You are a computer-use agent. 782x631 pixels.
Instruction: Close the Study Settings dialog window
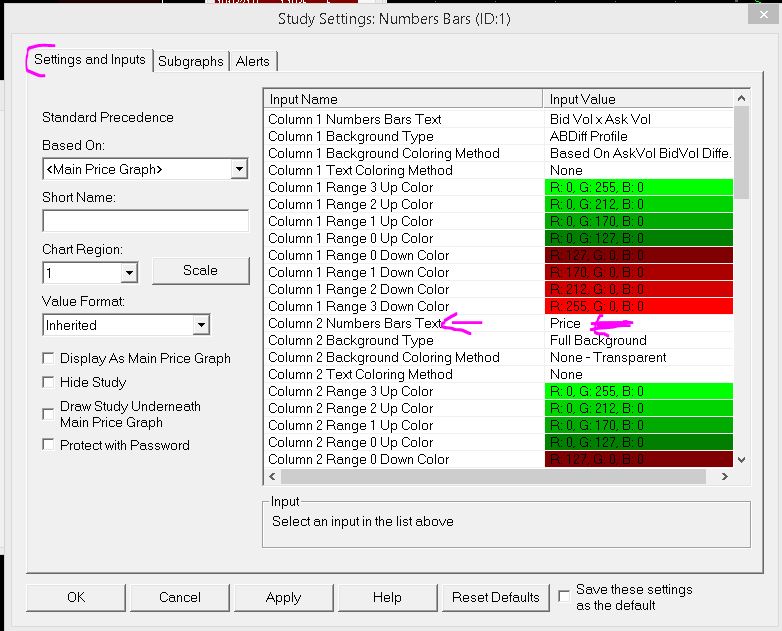coord(764,13)
